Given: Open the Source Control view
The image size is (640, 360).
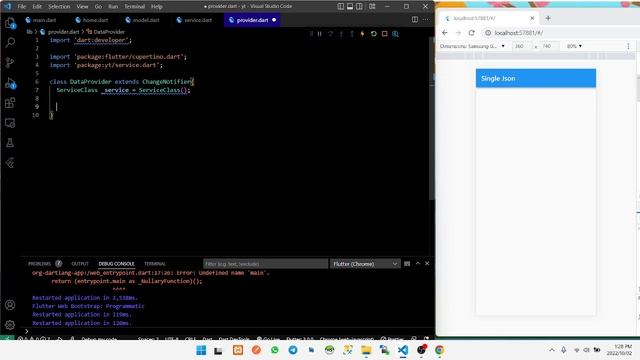Looking at the screenshot, I should (10, 62).
